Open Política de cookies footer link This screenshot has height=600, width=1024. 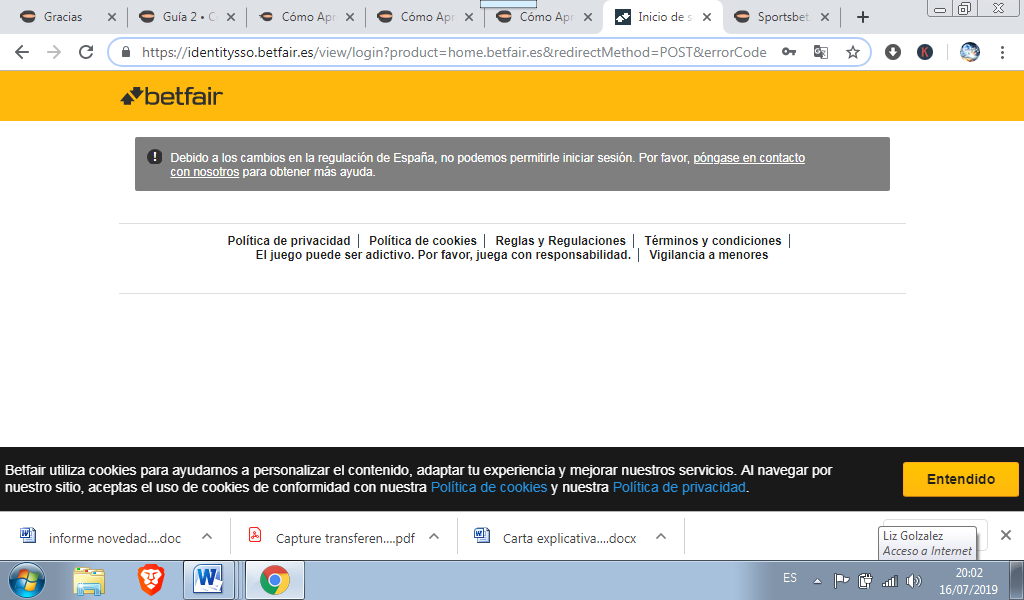coord(423,241)
